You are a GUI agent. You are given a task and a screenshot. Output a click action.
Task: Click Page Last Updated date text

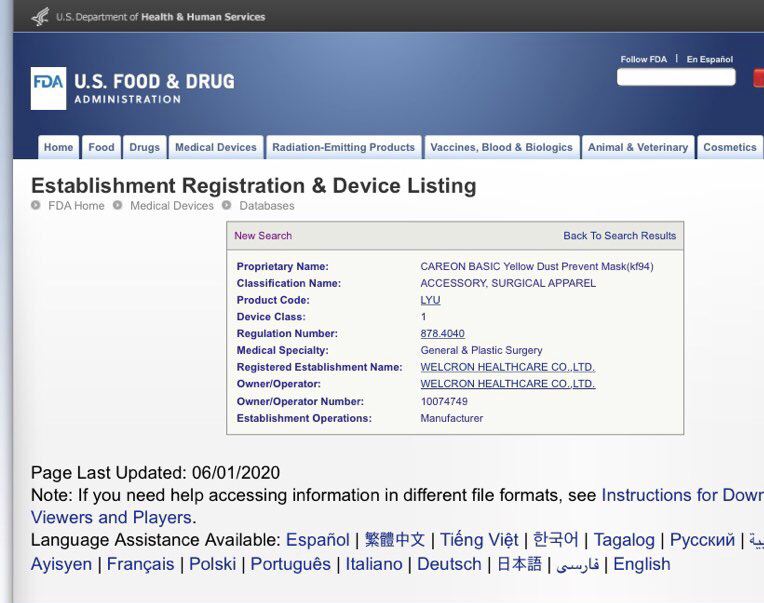(x=155, y=473)
